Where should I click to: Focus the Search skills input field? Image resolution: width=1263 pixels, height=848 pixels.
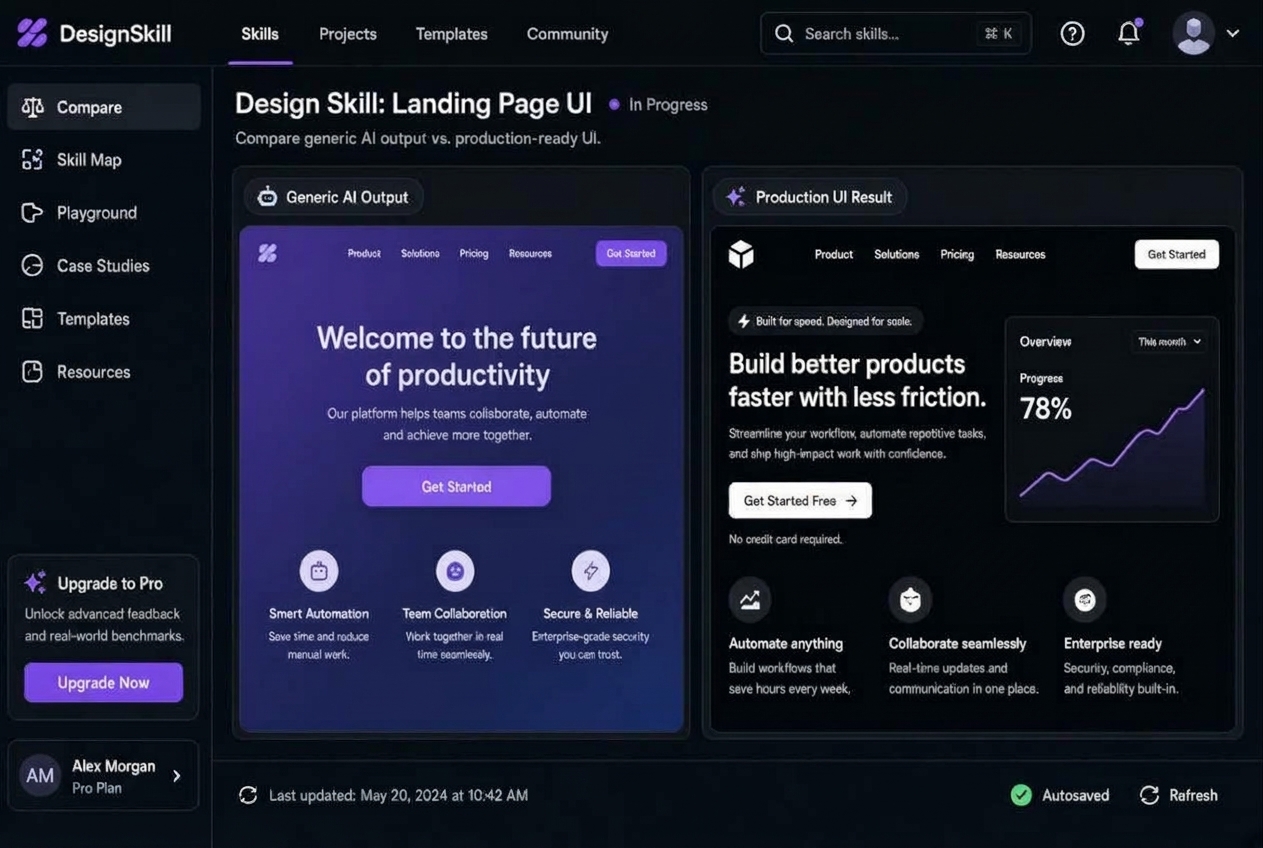(x=896, y=34)
